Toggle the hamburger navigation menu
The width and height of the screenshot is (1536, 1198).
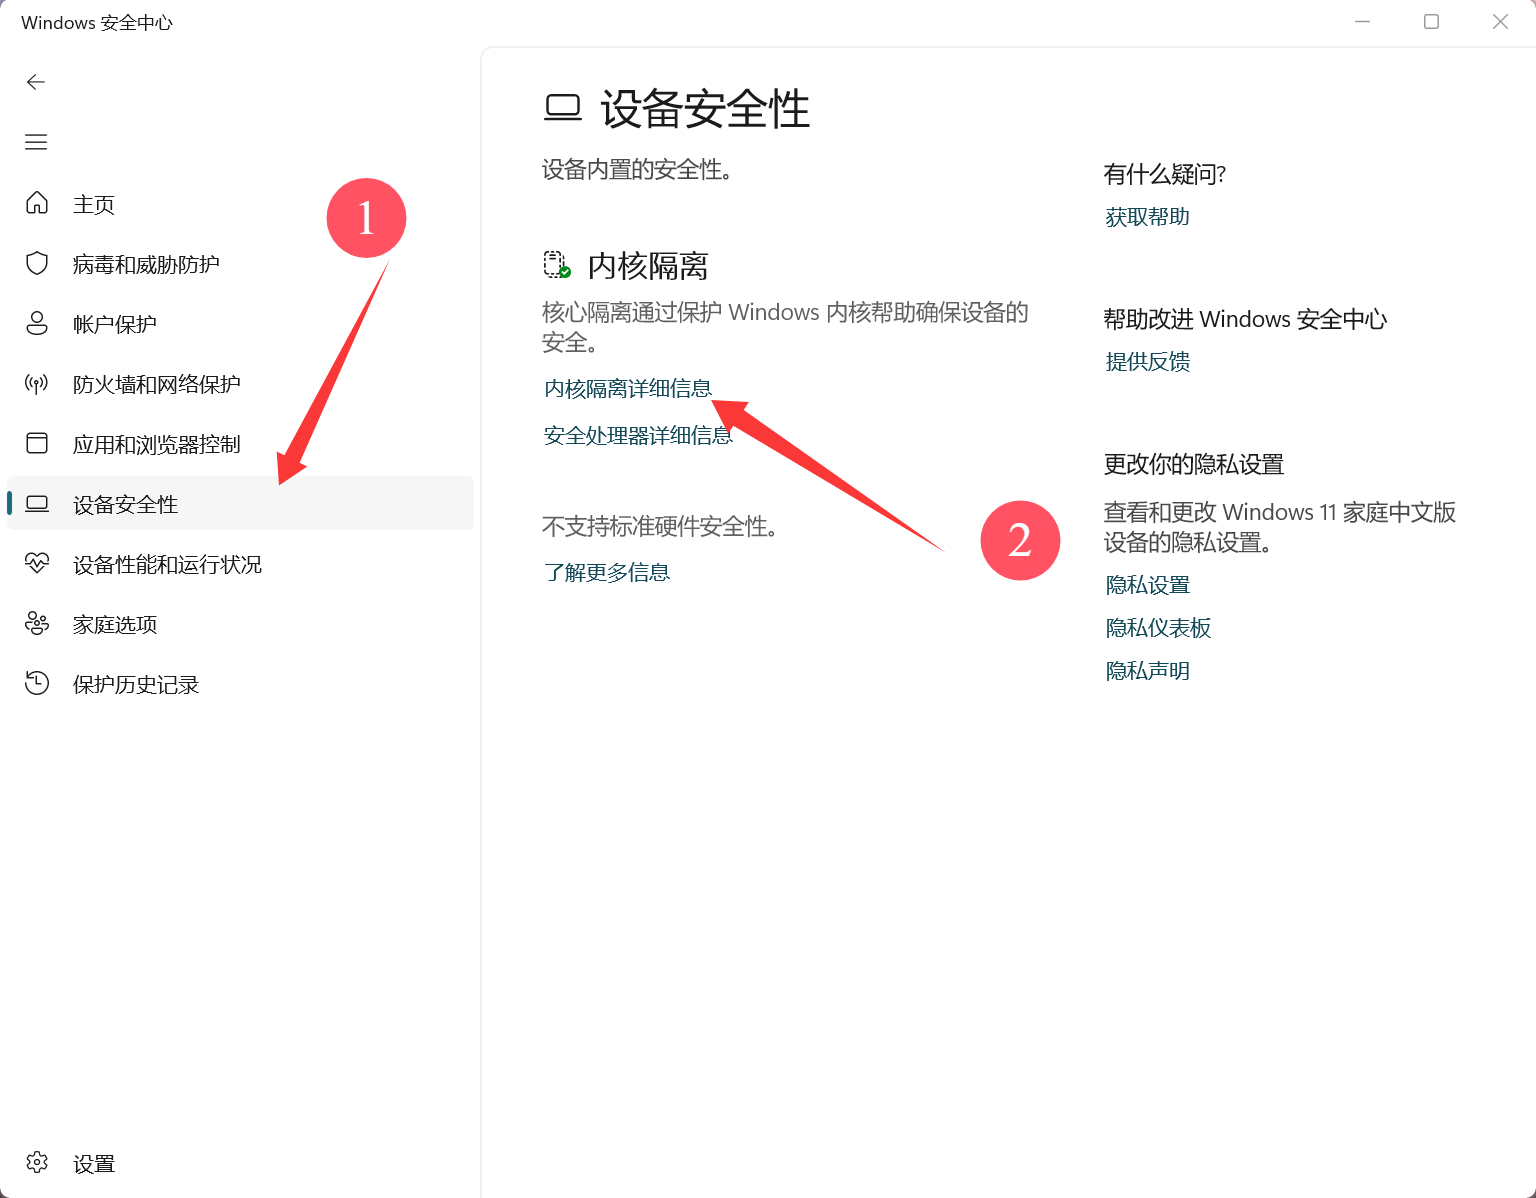pyautogui.click(x=36, y=142)
